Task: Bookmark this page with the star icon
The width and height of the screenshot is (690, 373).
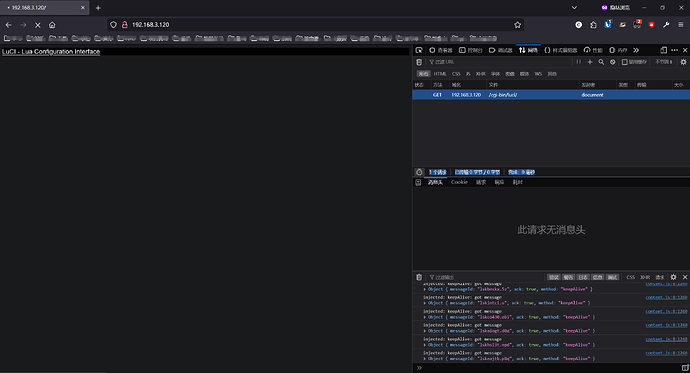Action: click(x=518, y=25)
